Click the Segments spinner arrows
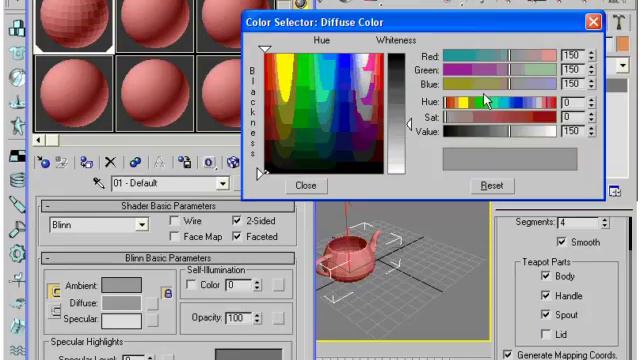Image resolution: width=640 pixels, height=360 pixels. pyautogui.click(x=605, y=222)
